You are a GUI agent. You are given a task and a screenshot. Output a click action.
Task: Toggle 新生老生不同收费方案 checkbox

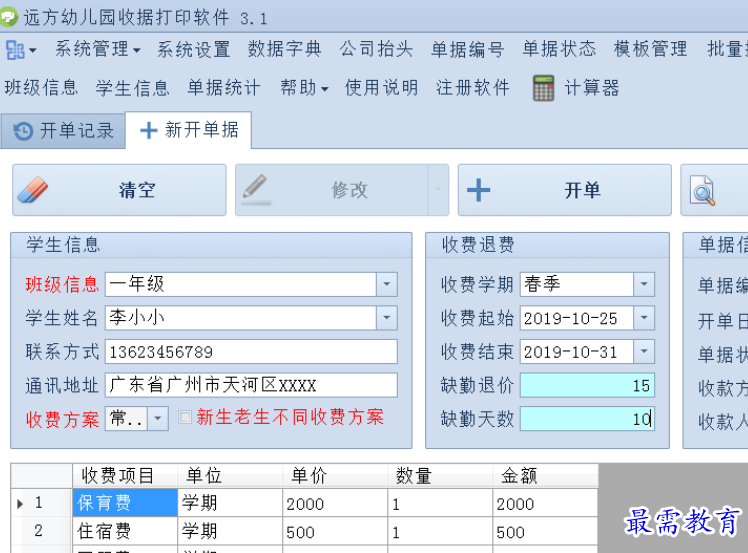(x=185, y=417)
